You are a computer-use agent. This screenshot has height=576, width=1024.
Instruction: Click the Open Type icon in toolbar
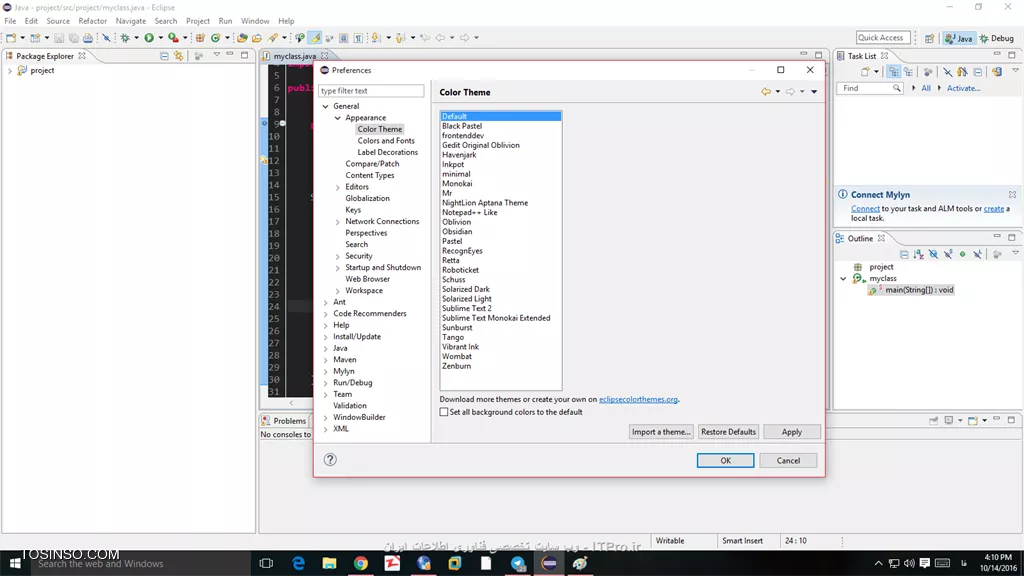[242, 38]
